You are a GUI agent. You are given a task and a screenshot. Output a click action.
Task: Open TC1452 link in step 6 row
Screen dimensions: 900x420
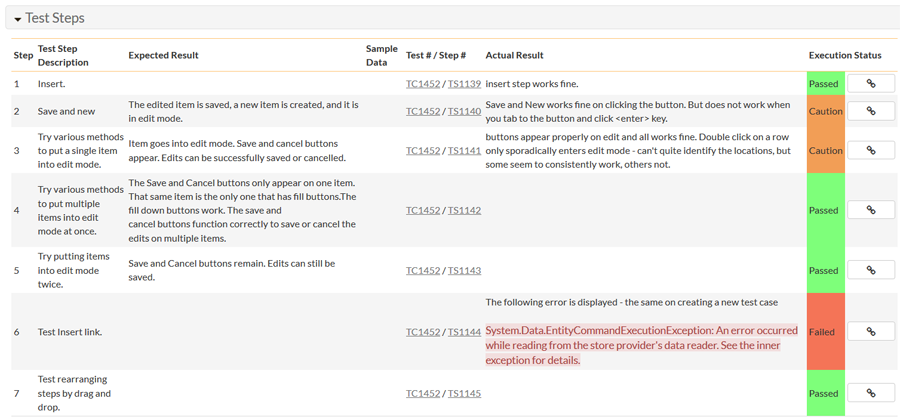422,331
